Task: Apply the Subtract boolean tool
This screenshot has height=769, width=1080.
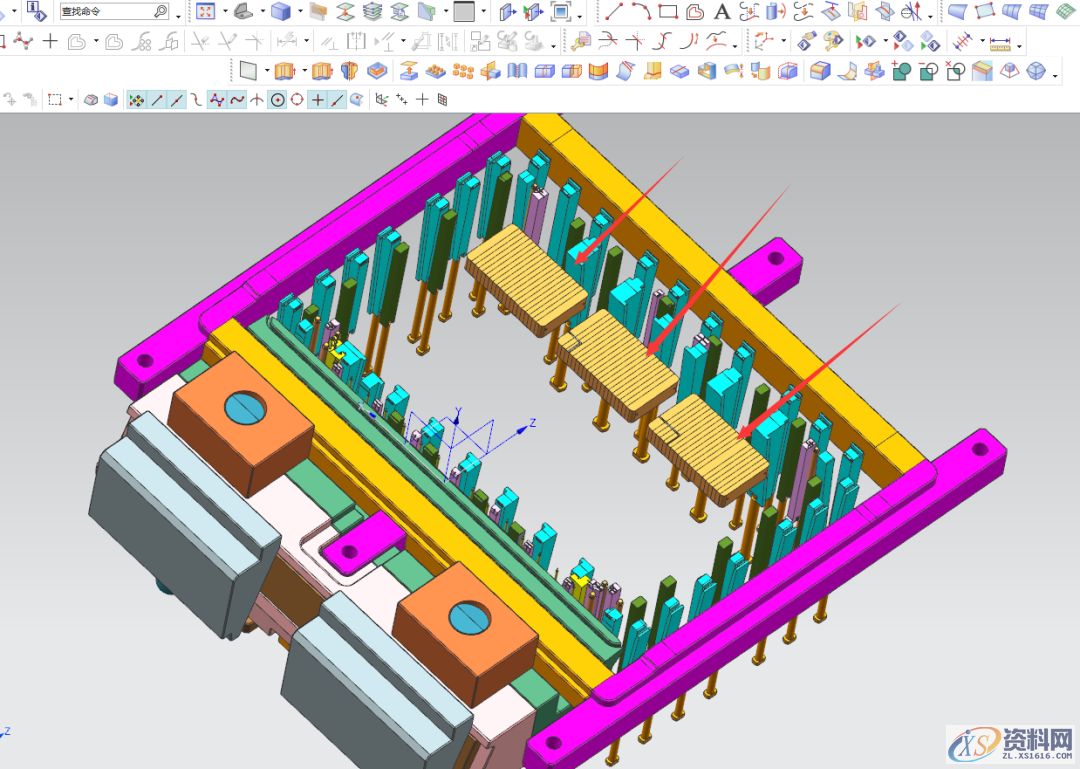Action: coord(929,71)
